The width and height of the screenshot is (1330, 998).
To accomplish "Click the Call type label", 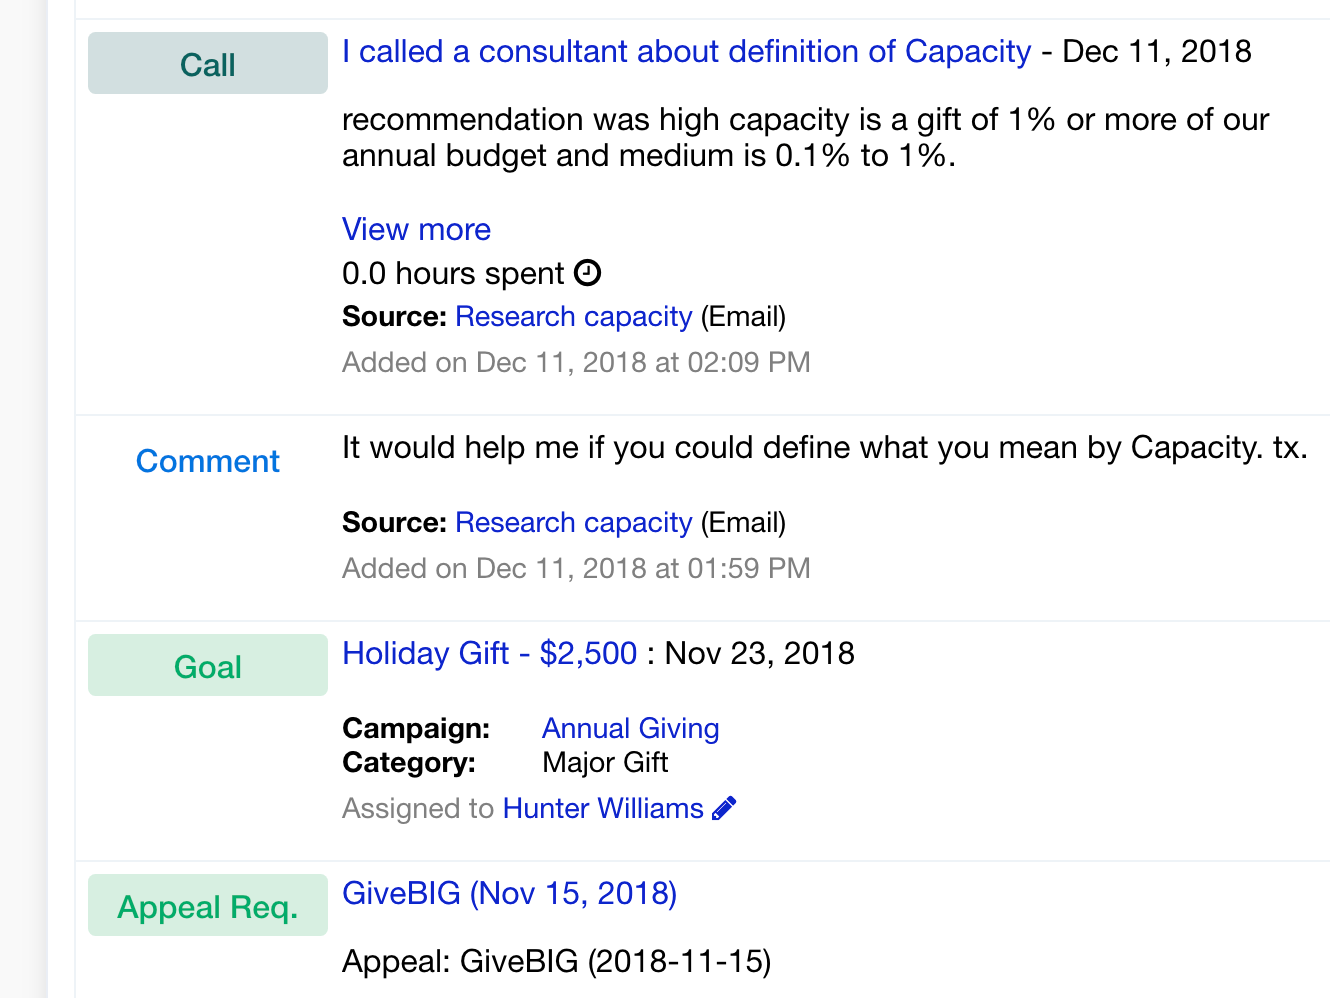I will [x=208, y=63].
